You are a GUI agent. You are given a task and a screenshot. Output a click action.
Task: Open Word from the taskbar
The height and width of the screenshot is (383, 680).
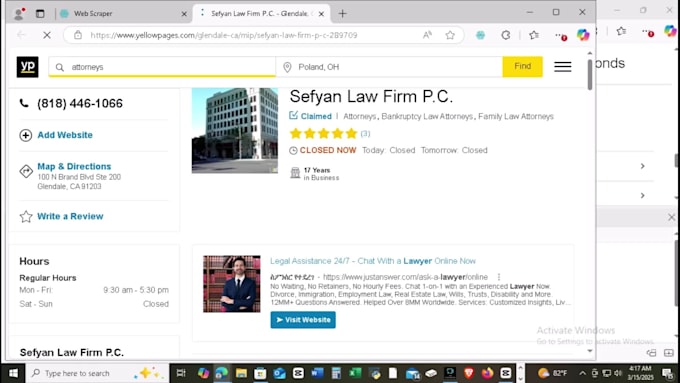[317, 373]
